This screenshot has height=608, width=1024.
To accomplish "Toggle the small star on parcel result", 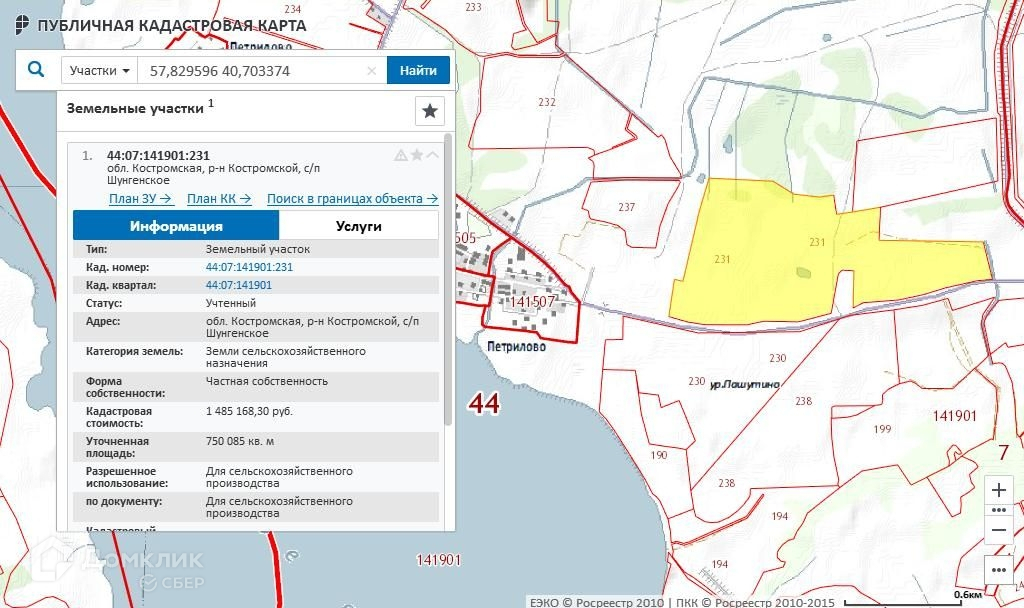I will [417, 155].
